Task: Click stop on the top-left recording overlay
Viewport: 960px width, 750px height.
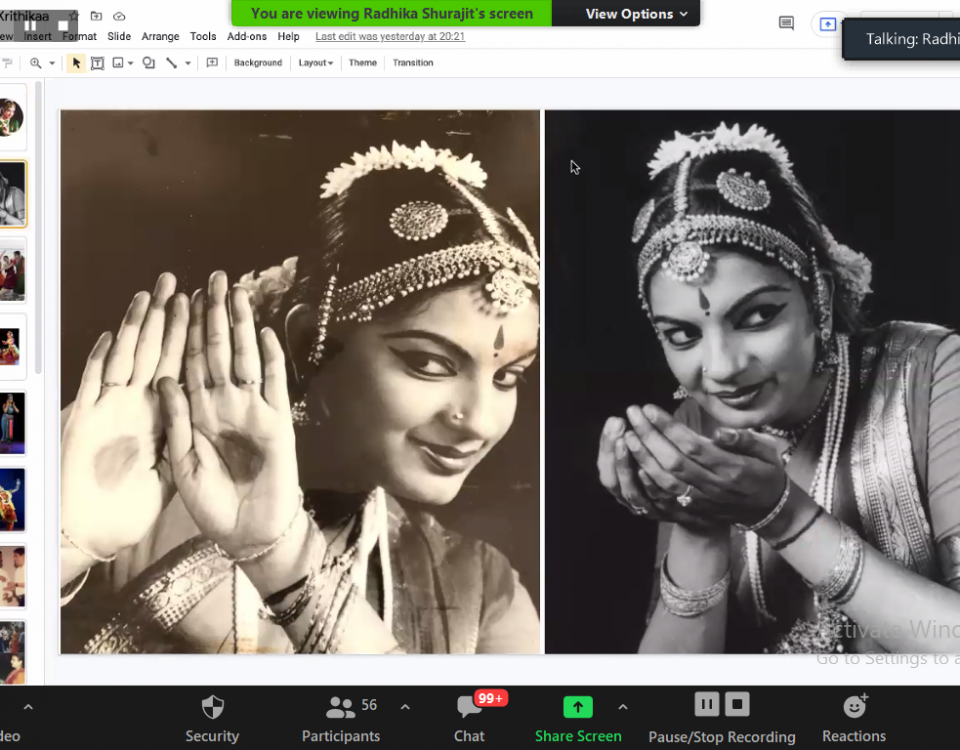Action: coord(63,26)
